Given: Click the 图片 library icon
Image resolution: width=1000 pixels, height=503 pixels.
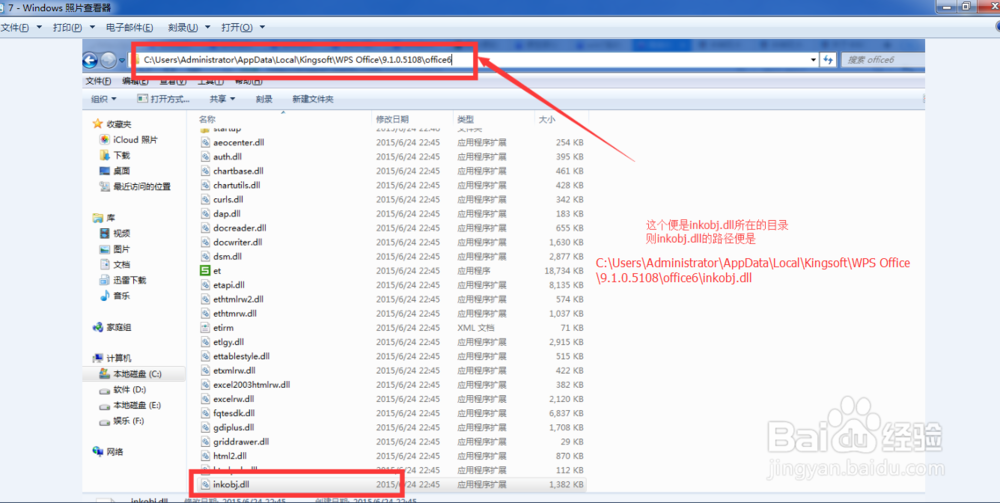Looking at the screenshot, I should click(x=105, y=249).
